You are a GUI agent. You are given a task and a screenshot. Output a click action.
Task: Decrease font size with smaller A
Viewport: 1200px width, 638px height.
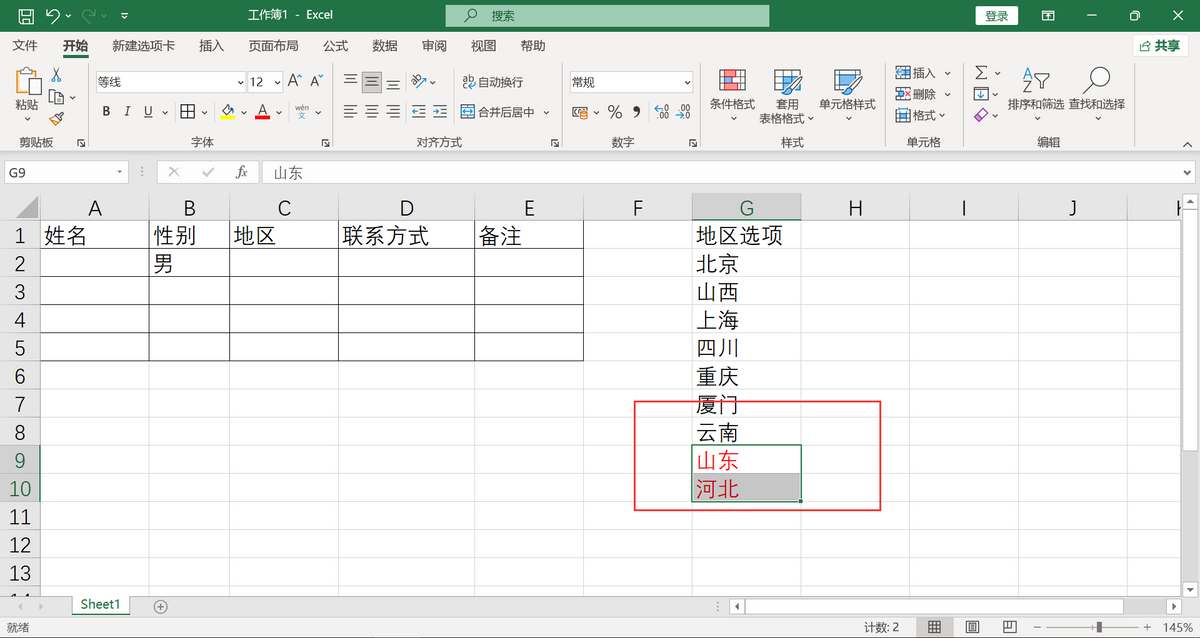(x=316, y=81)
